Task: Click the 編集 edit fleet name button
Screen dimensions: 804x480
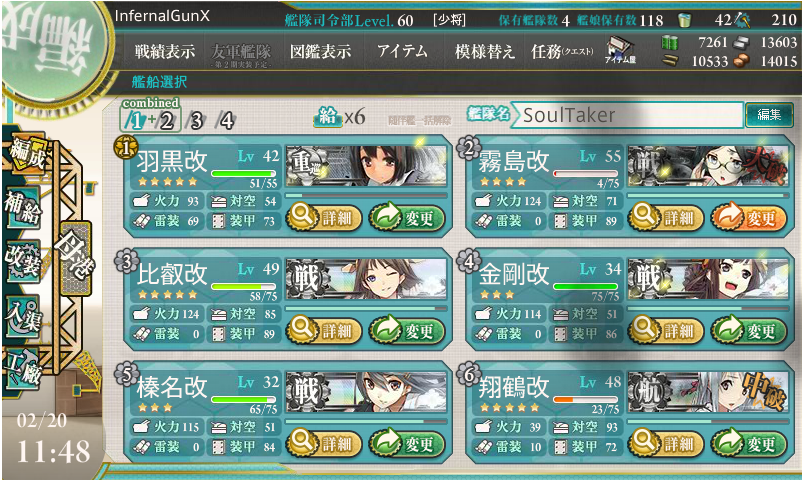Action: [769, 114]
